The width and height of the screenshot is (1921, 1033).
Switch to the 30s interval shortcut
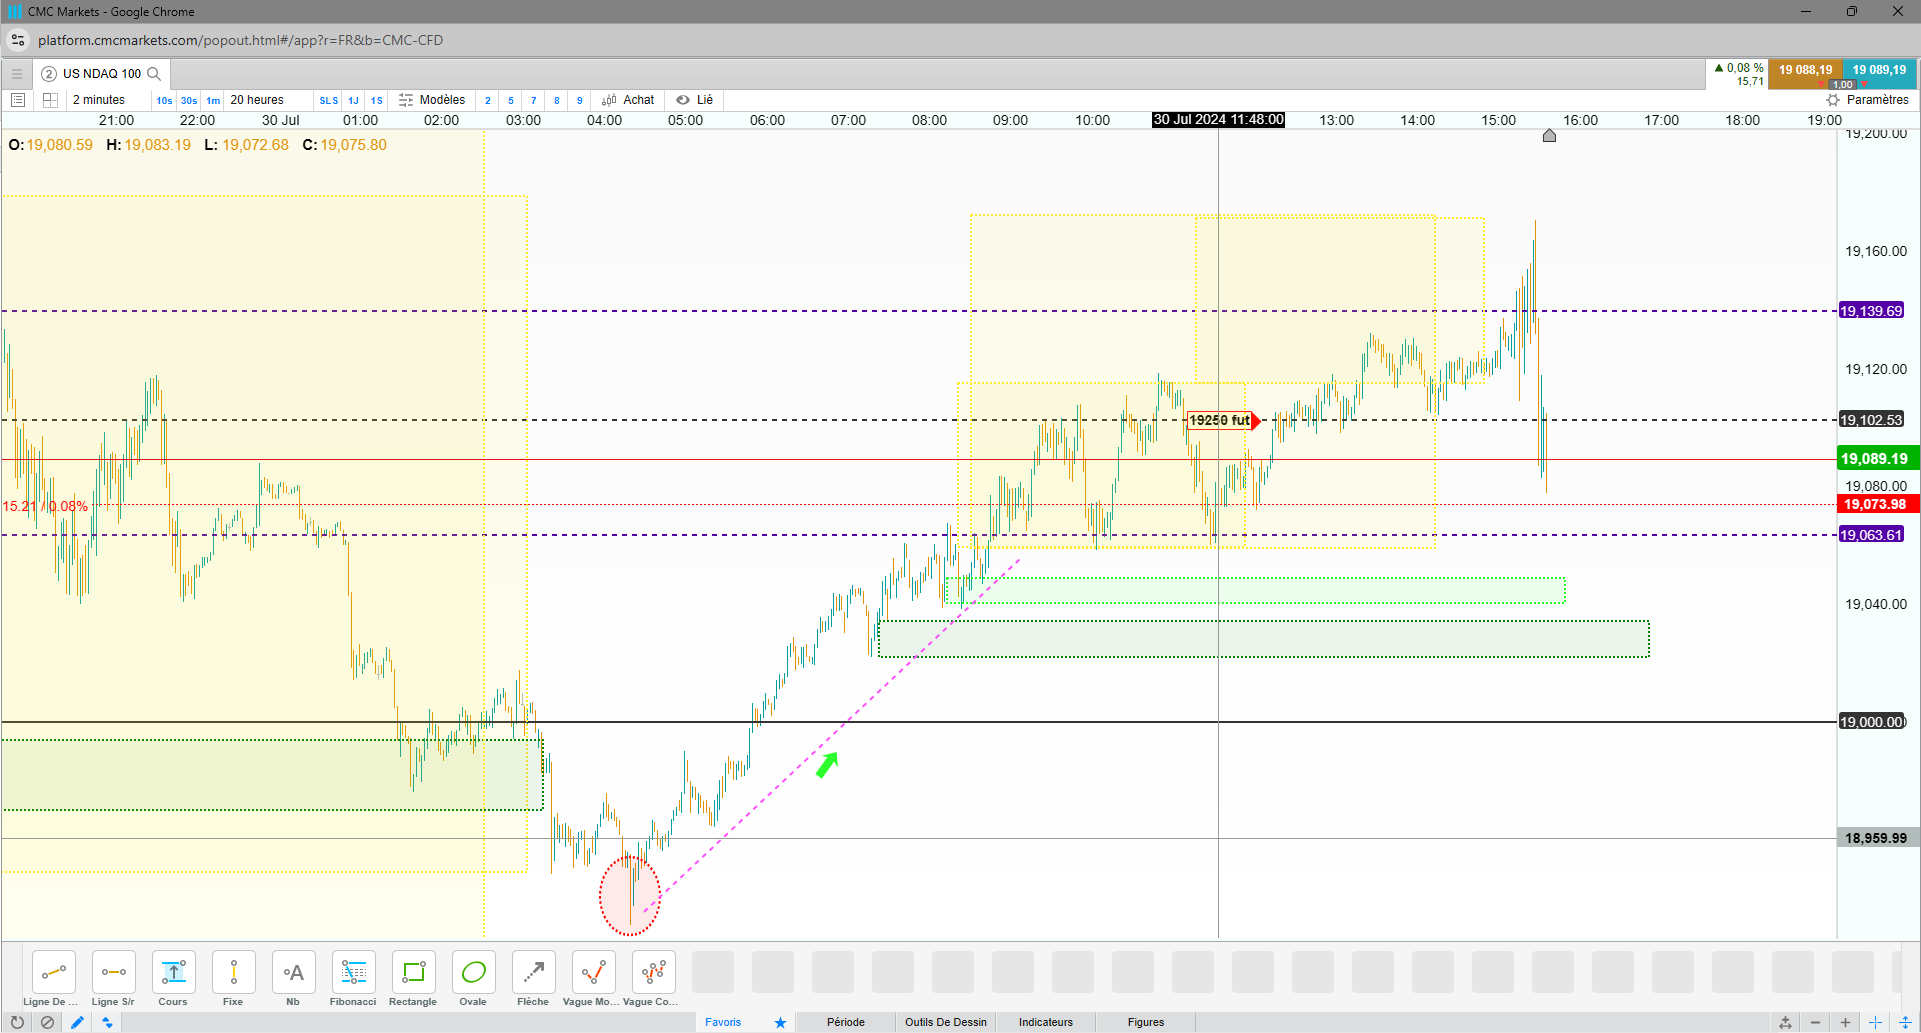point(189,100)
